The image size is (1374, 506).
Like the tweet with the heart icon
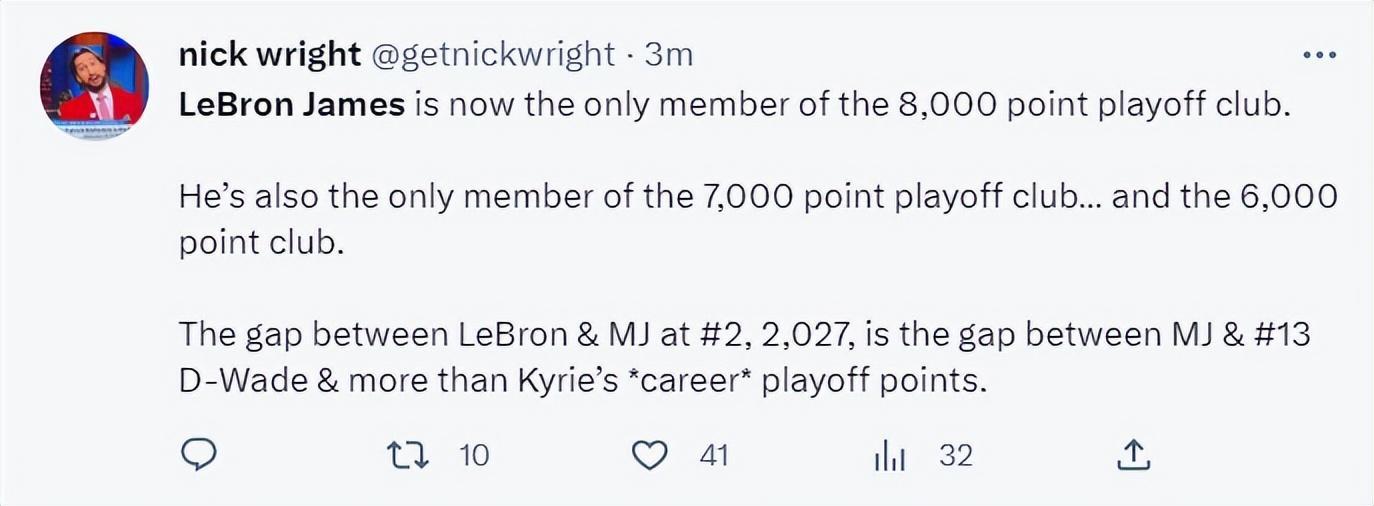[x=650, y=456]
